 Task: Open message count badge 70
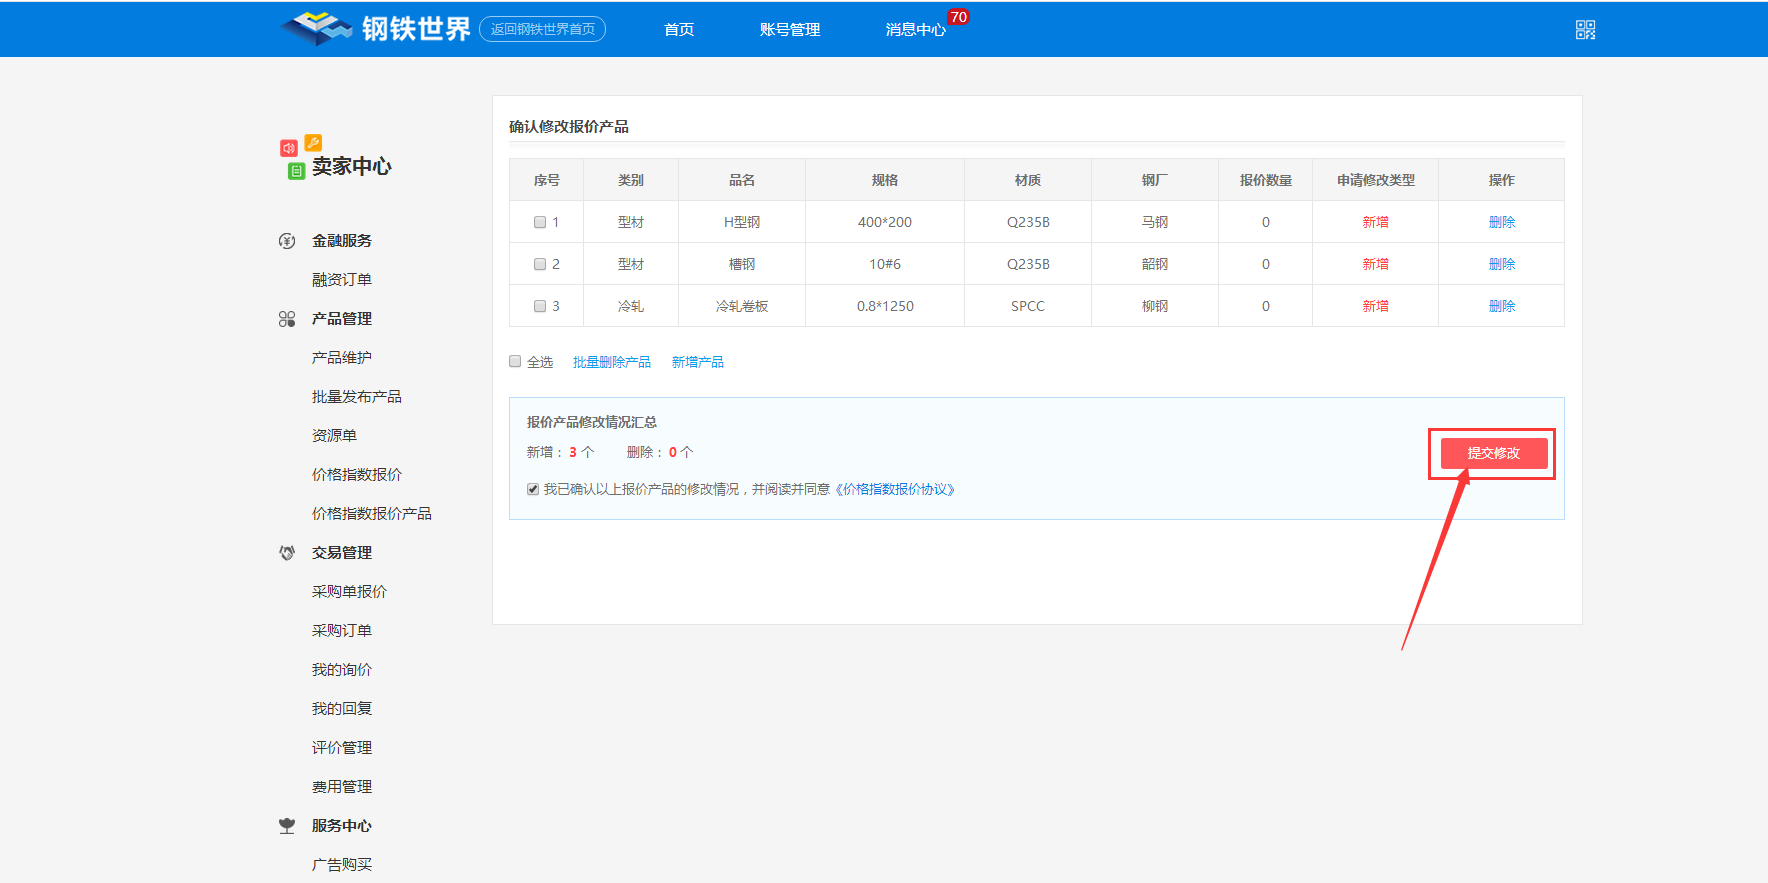(958, 17)
